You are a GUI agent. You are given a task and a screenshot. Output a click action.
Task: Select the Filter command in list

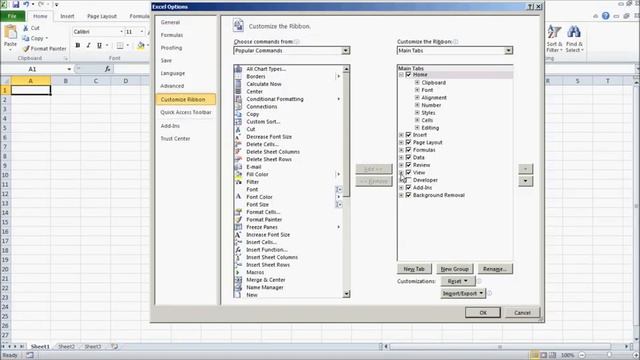click(x=252, y=182)
